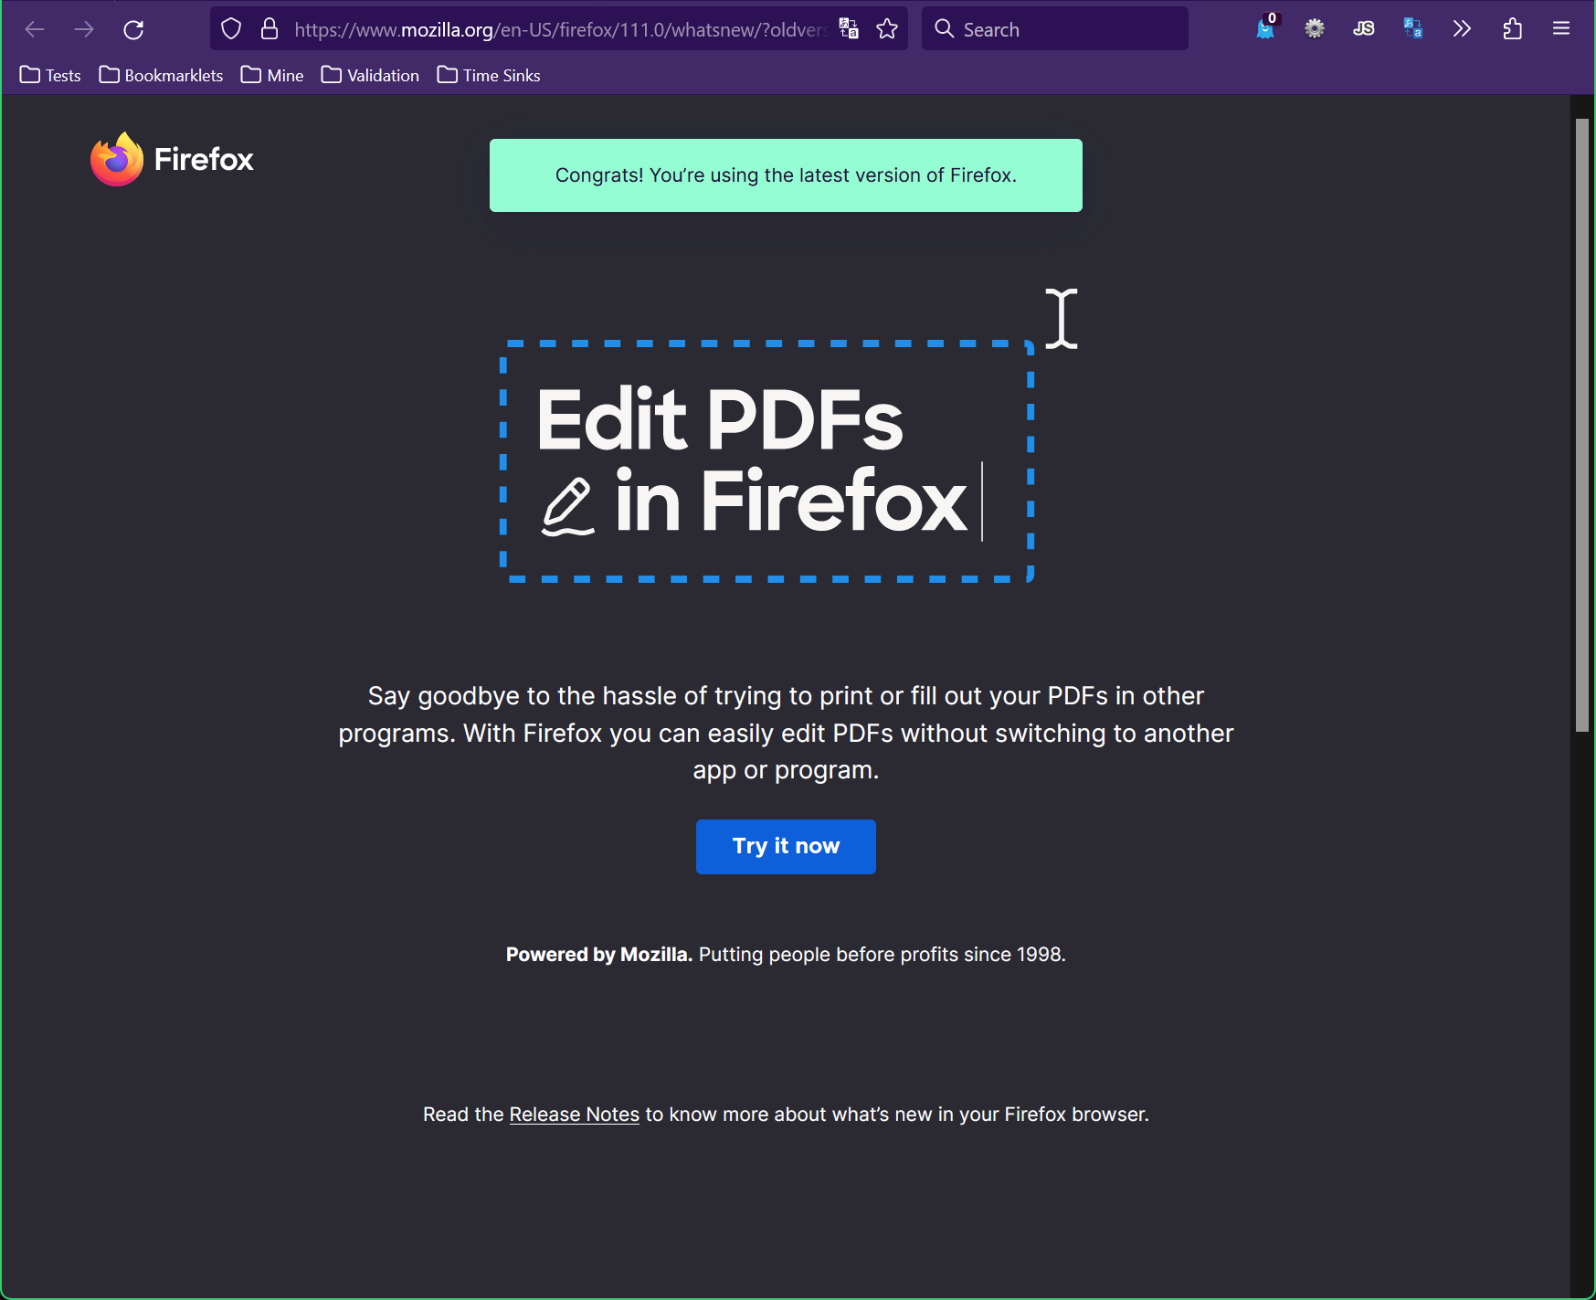Focus the Search input field

pos(1067,29)
